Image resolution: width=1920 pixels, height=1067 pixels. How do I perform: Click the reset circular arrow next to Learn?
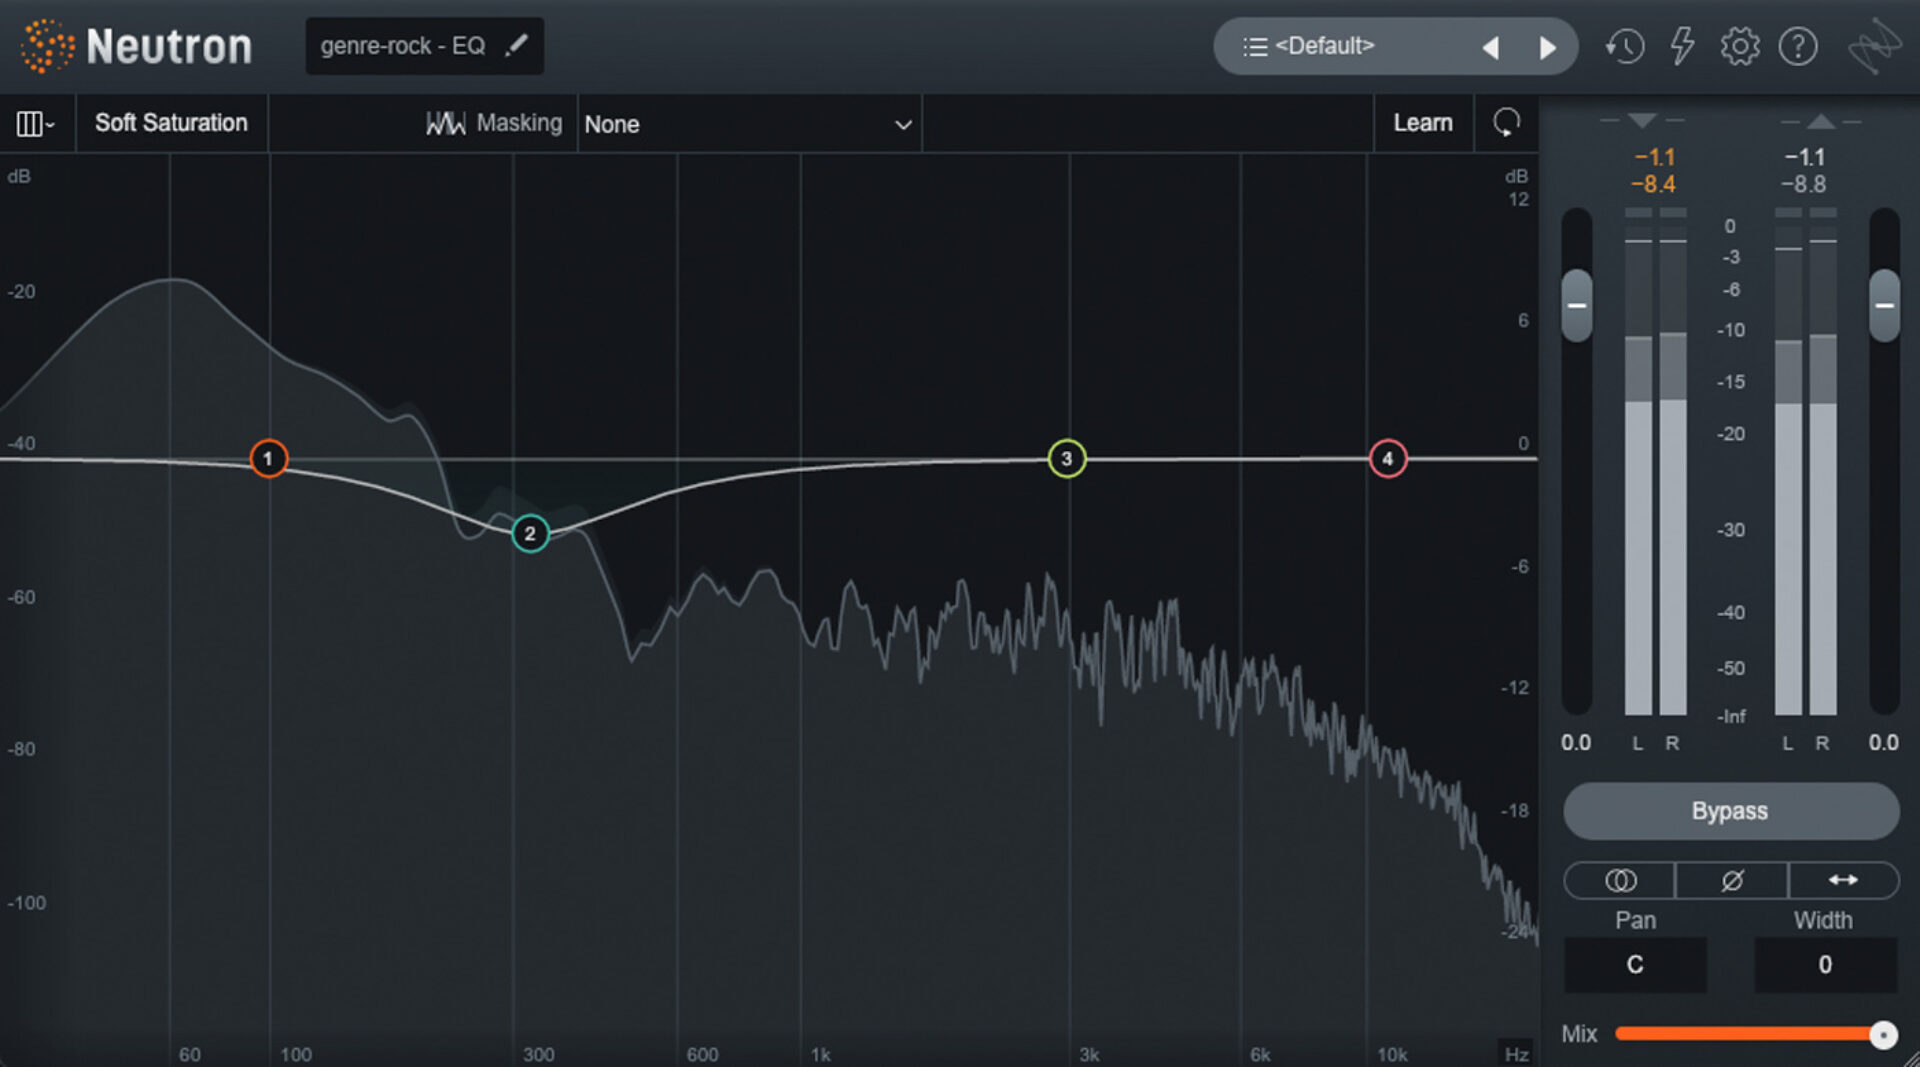1506,122
